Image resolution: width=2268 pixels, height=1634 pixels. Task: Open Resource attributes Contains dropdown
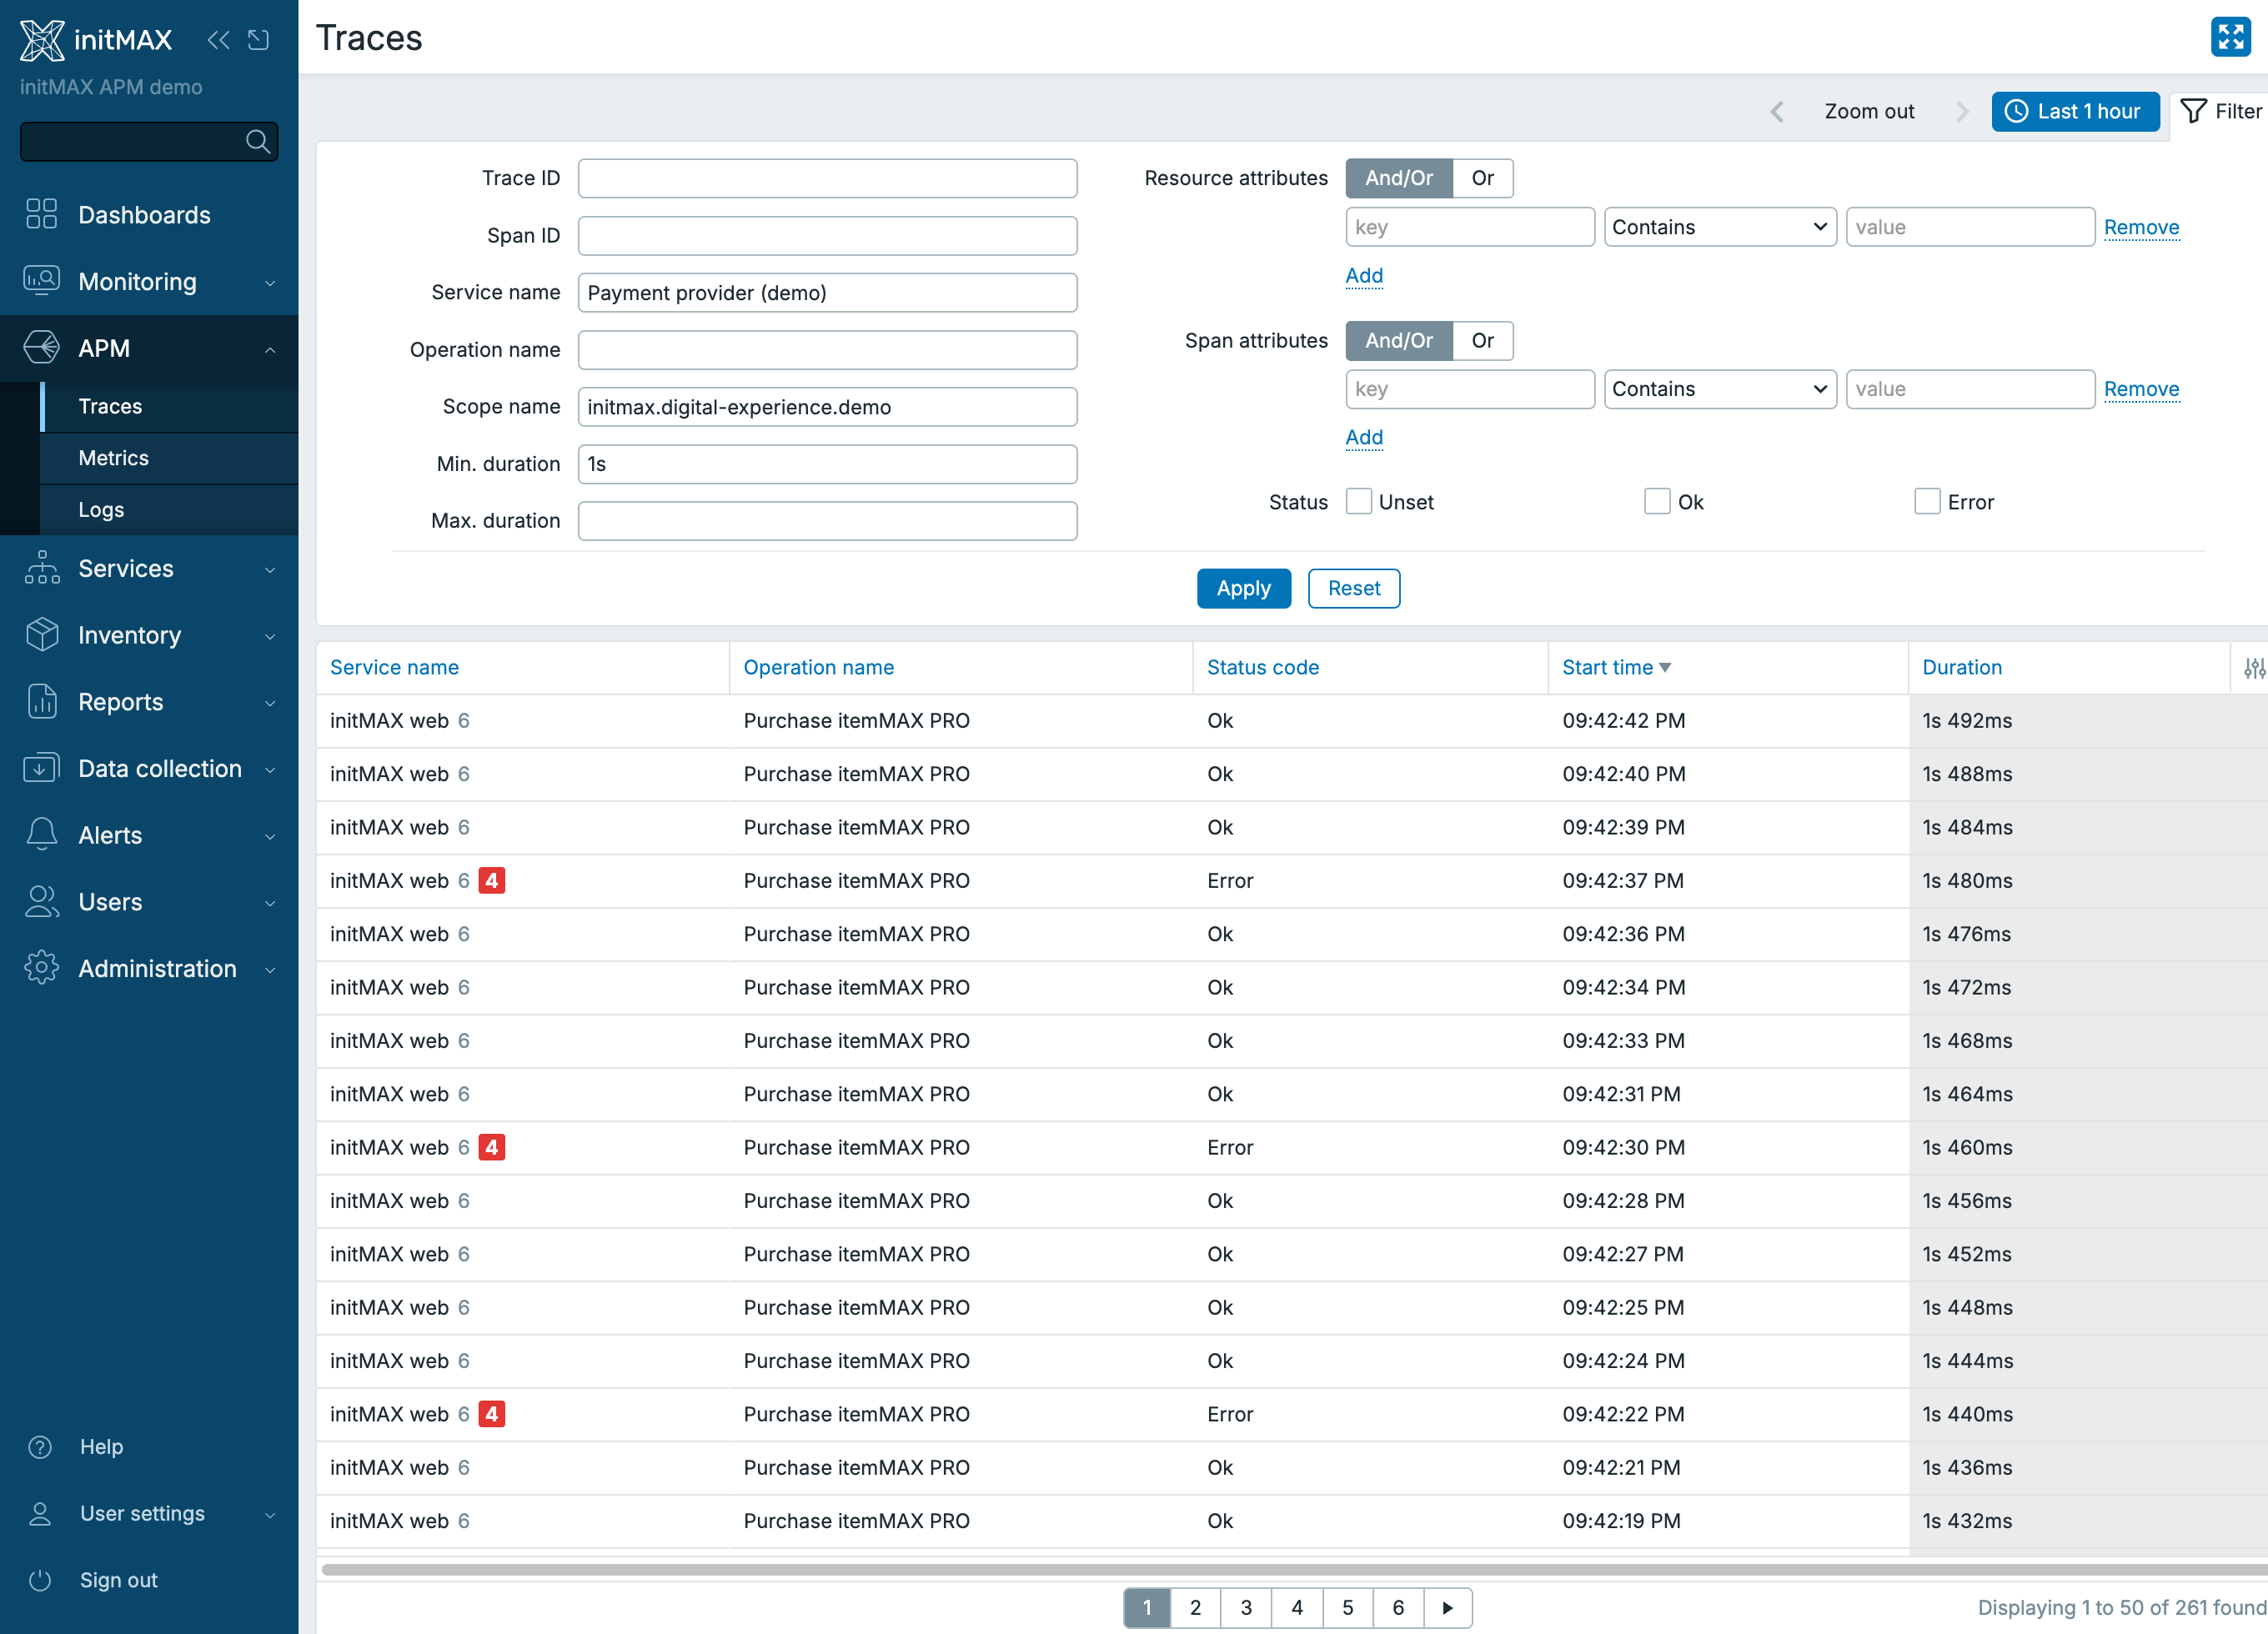pyautogui.click(x=1719, y=227)
